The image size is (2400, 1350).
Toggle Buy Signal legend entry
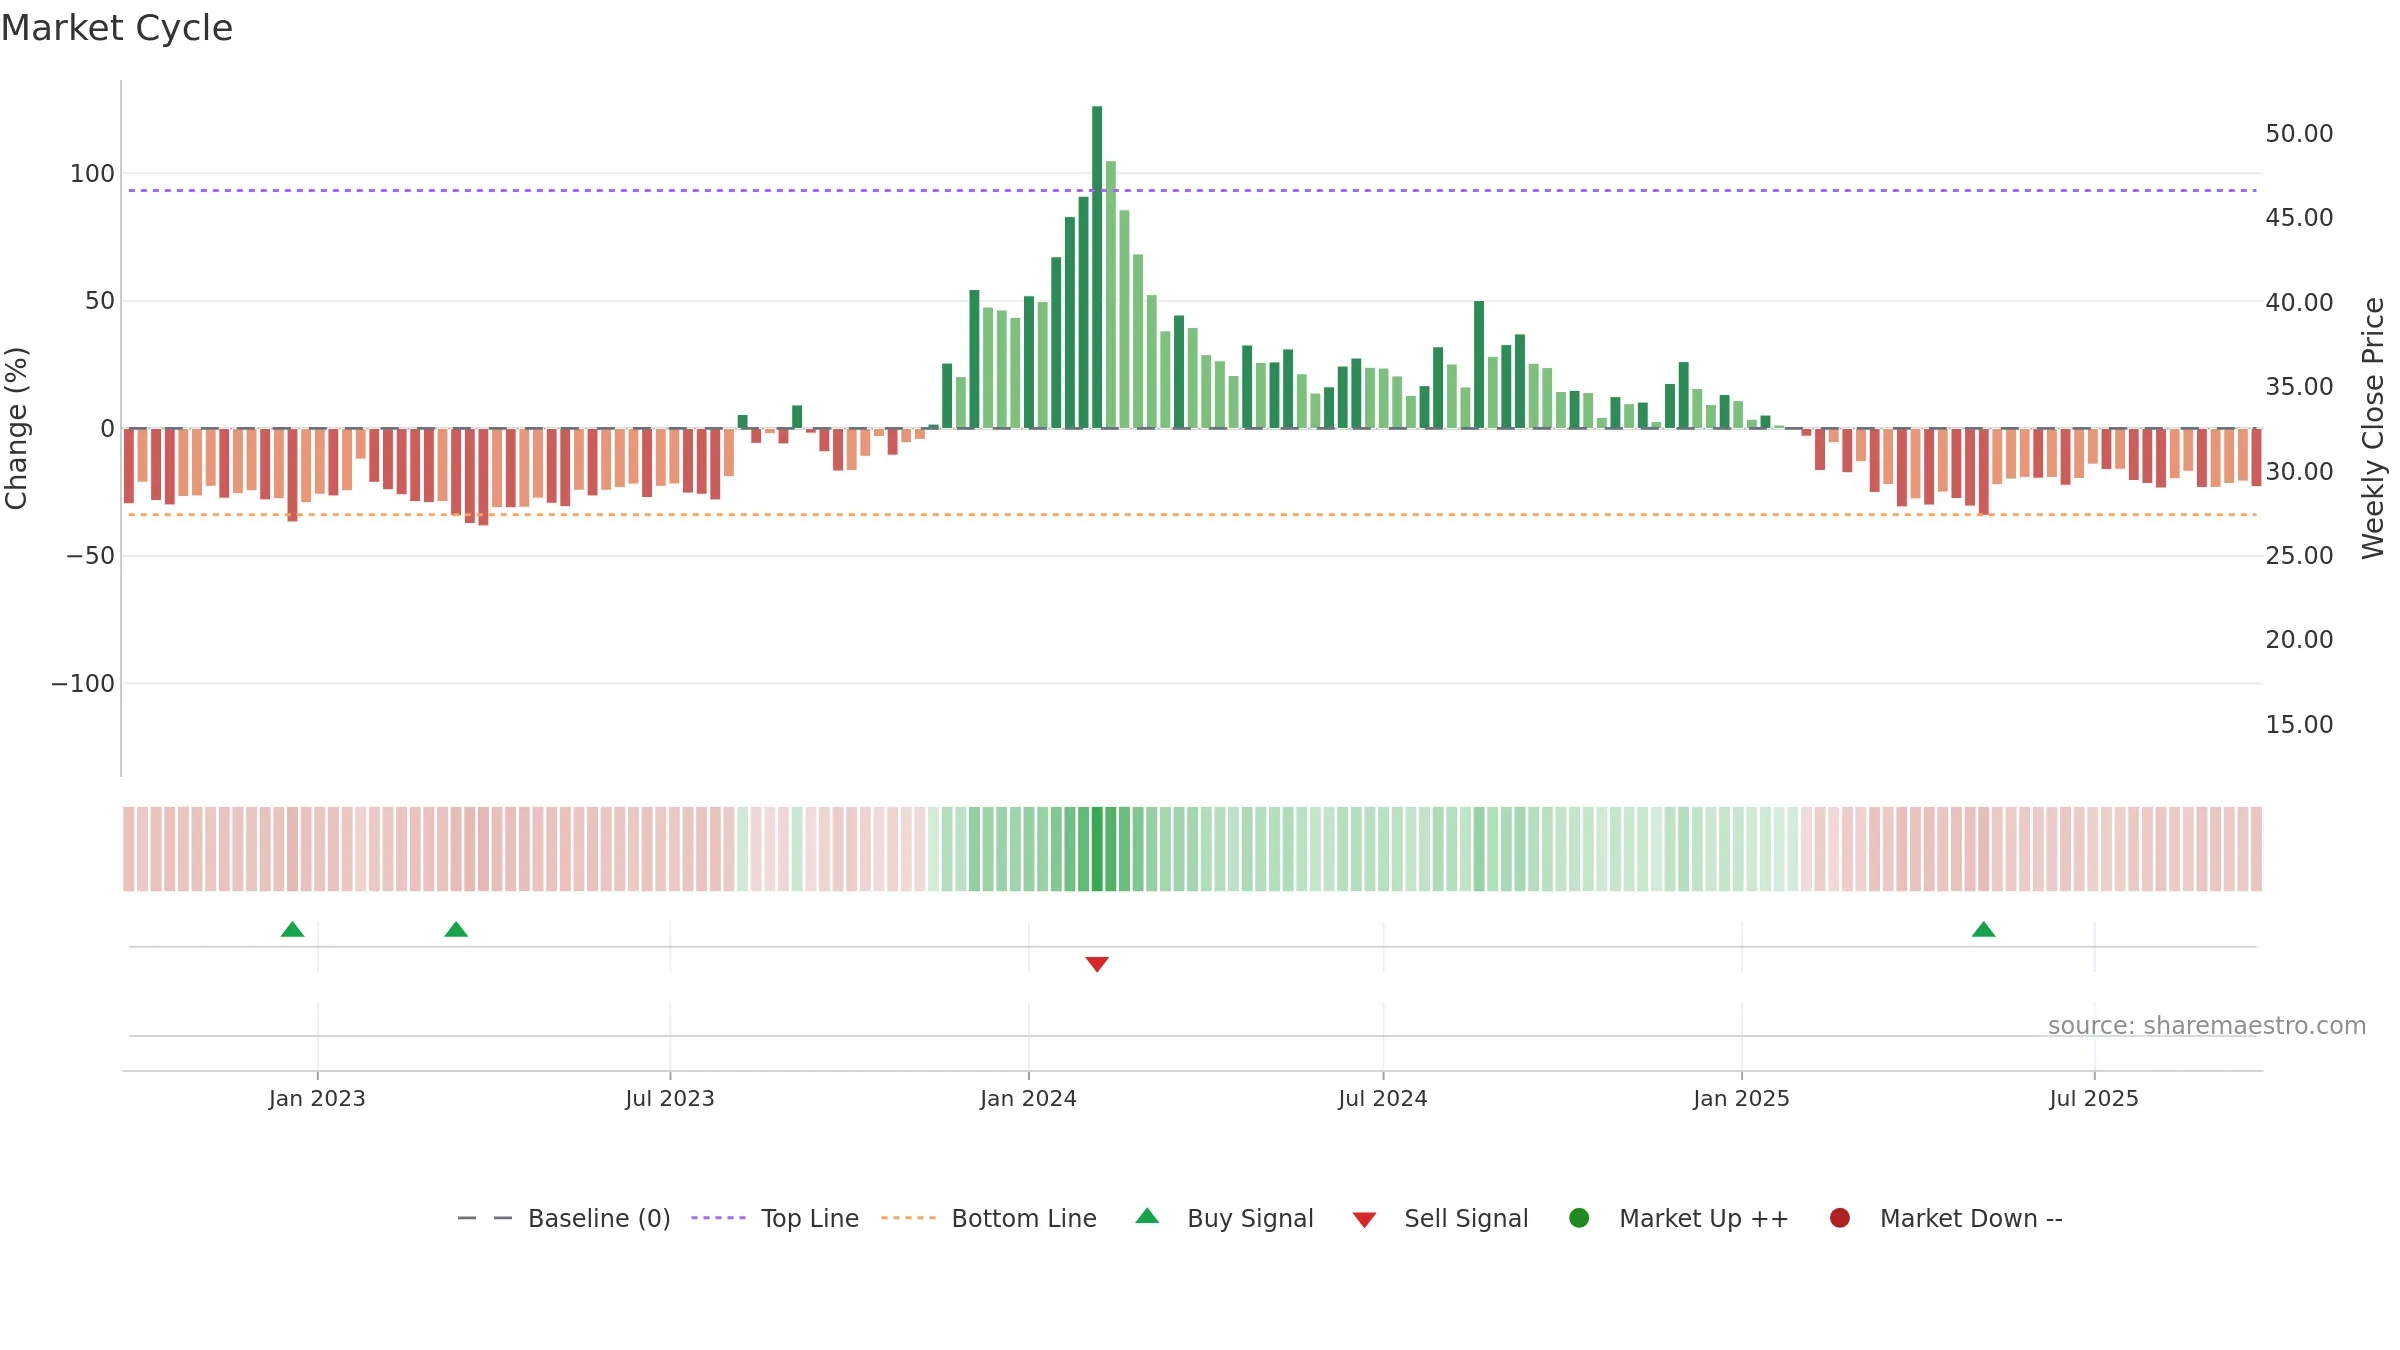[x=1225, y=1218]
